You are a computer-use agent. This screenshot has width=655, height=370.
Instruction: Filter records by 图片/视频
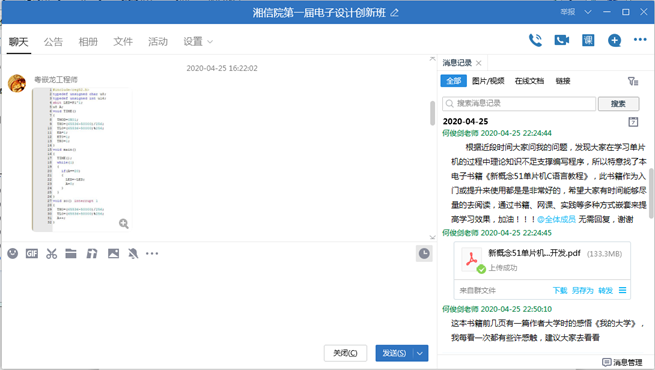pyautogui.click(x=488, y=81)
